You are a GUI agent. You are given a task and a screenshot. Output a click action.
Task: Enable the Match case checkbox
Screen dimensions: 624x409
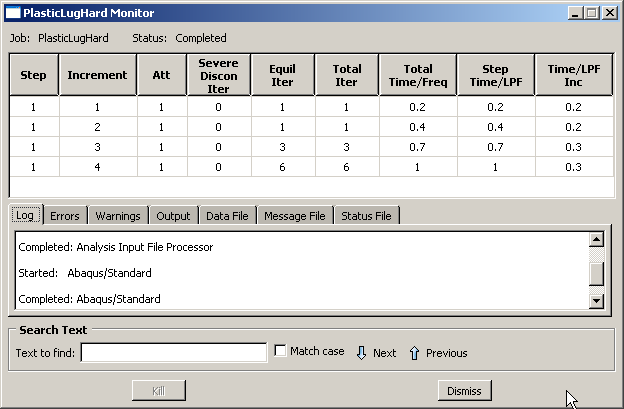tap(281, 351)
